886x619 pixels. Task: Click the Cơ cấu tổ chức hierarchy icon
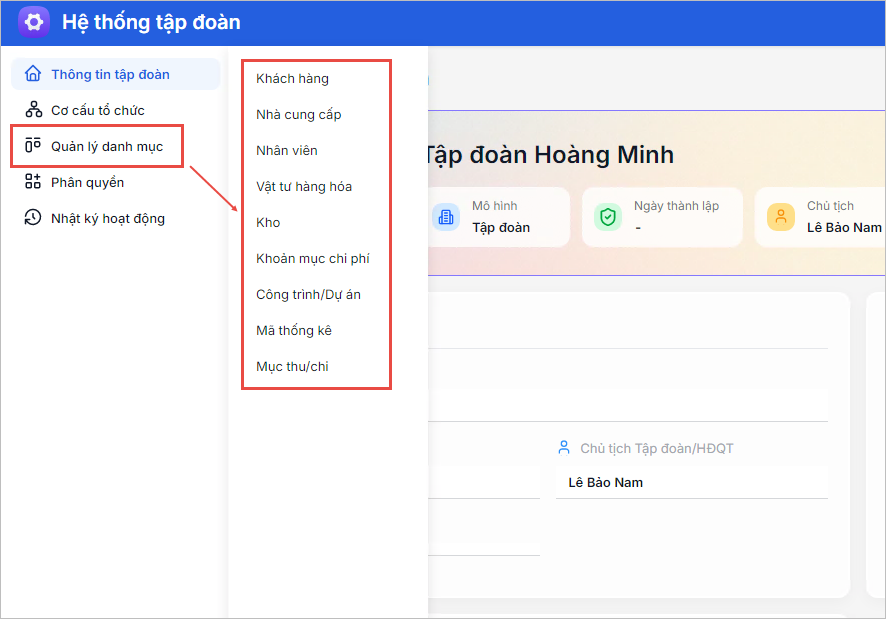click(33, 110)
